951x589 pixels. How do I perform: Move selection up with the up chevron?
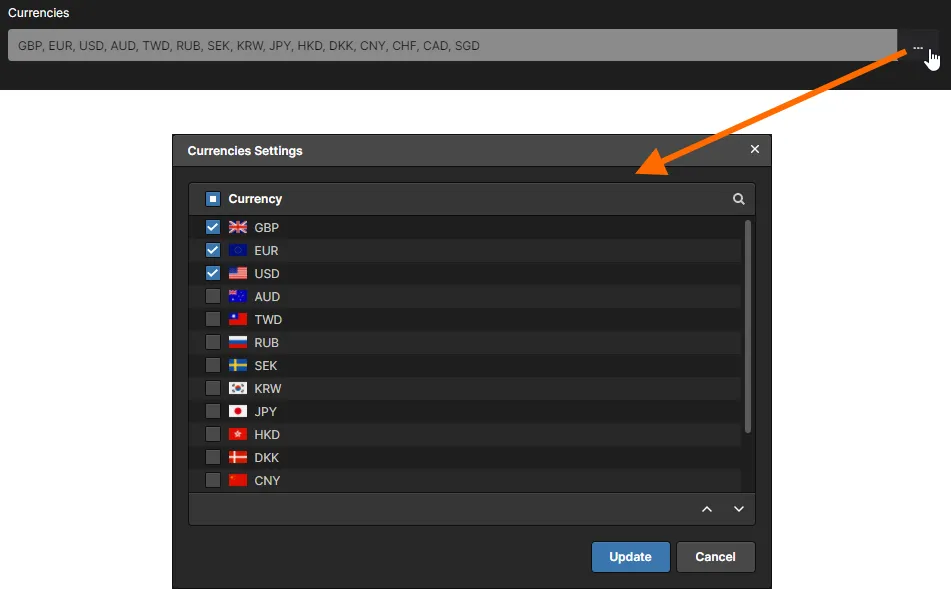tap(707, 510)
